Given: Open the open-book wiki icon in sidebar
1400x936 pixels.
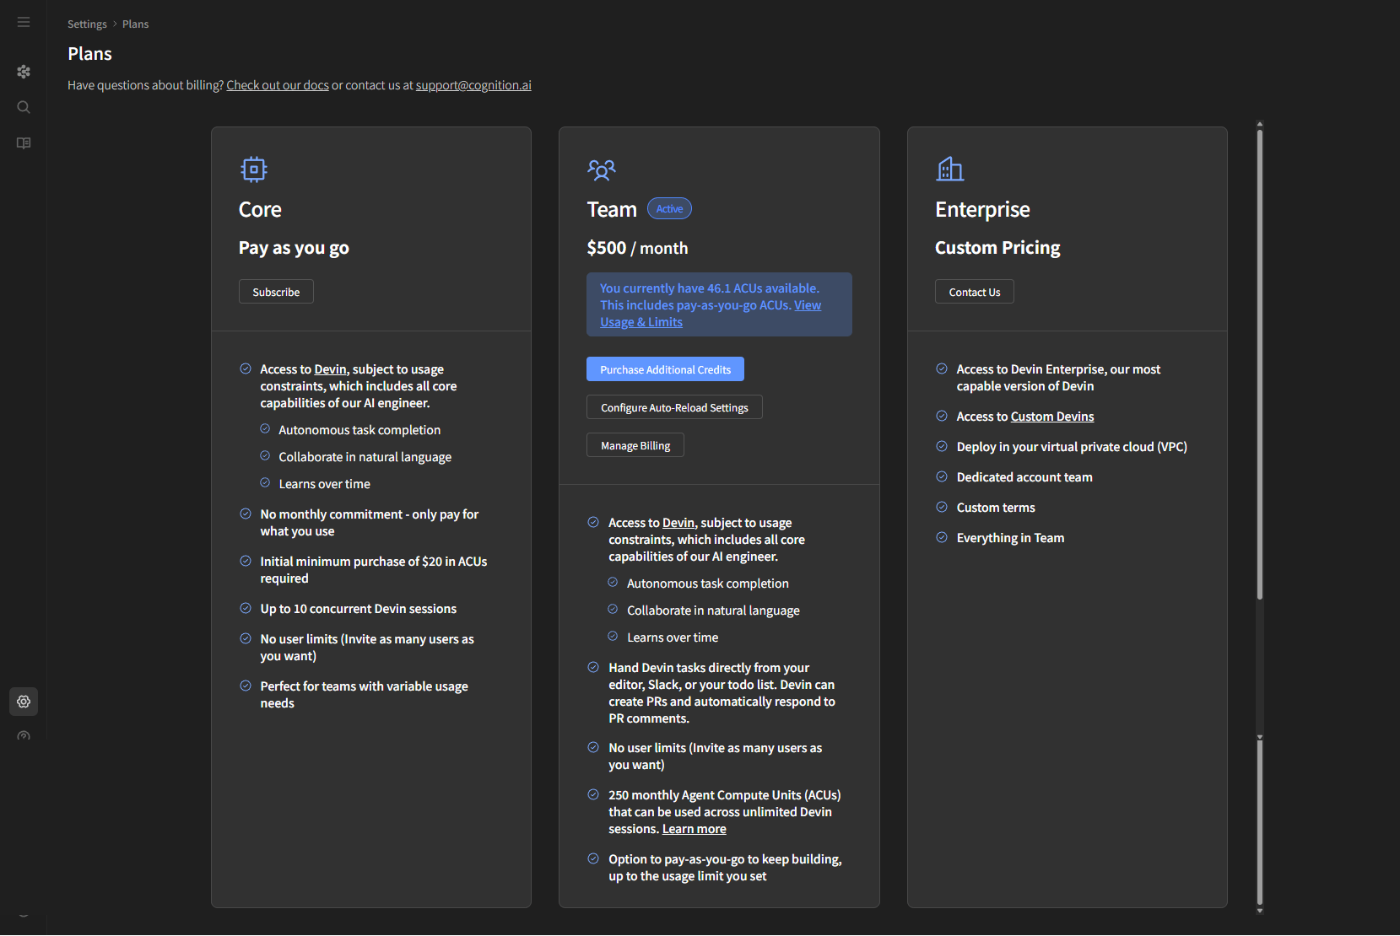Looking at the screenshot, I should (24, 143).
